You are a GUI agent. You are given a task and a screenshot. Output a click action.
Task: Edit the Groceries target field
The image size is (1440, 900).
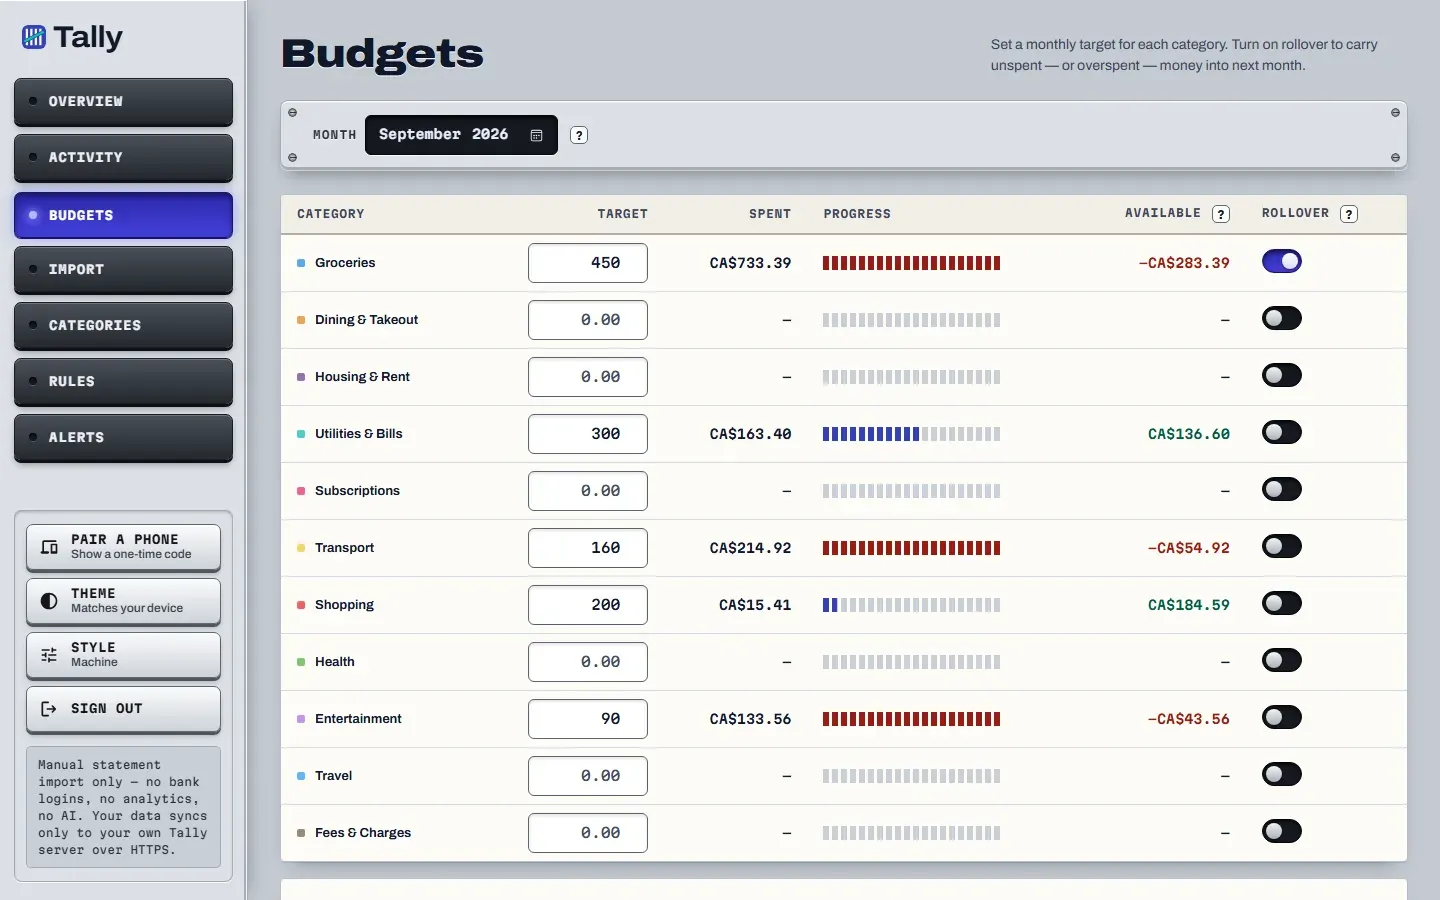click(x=588, y=263)
